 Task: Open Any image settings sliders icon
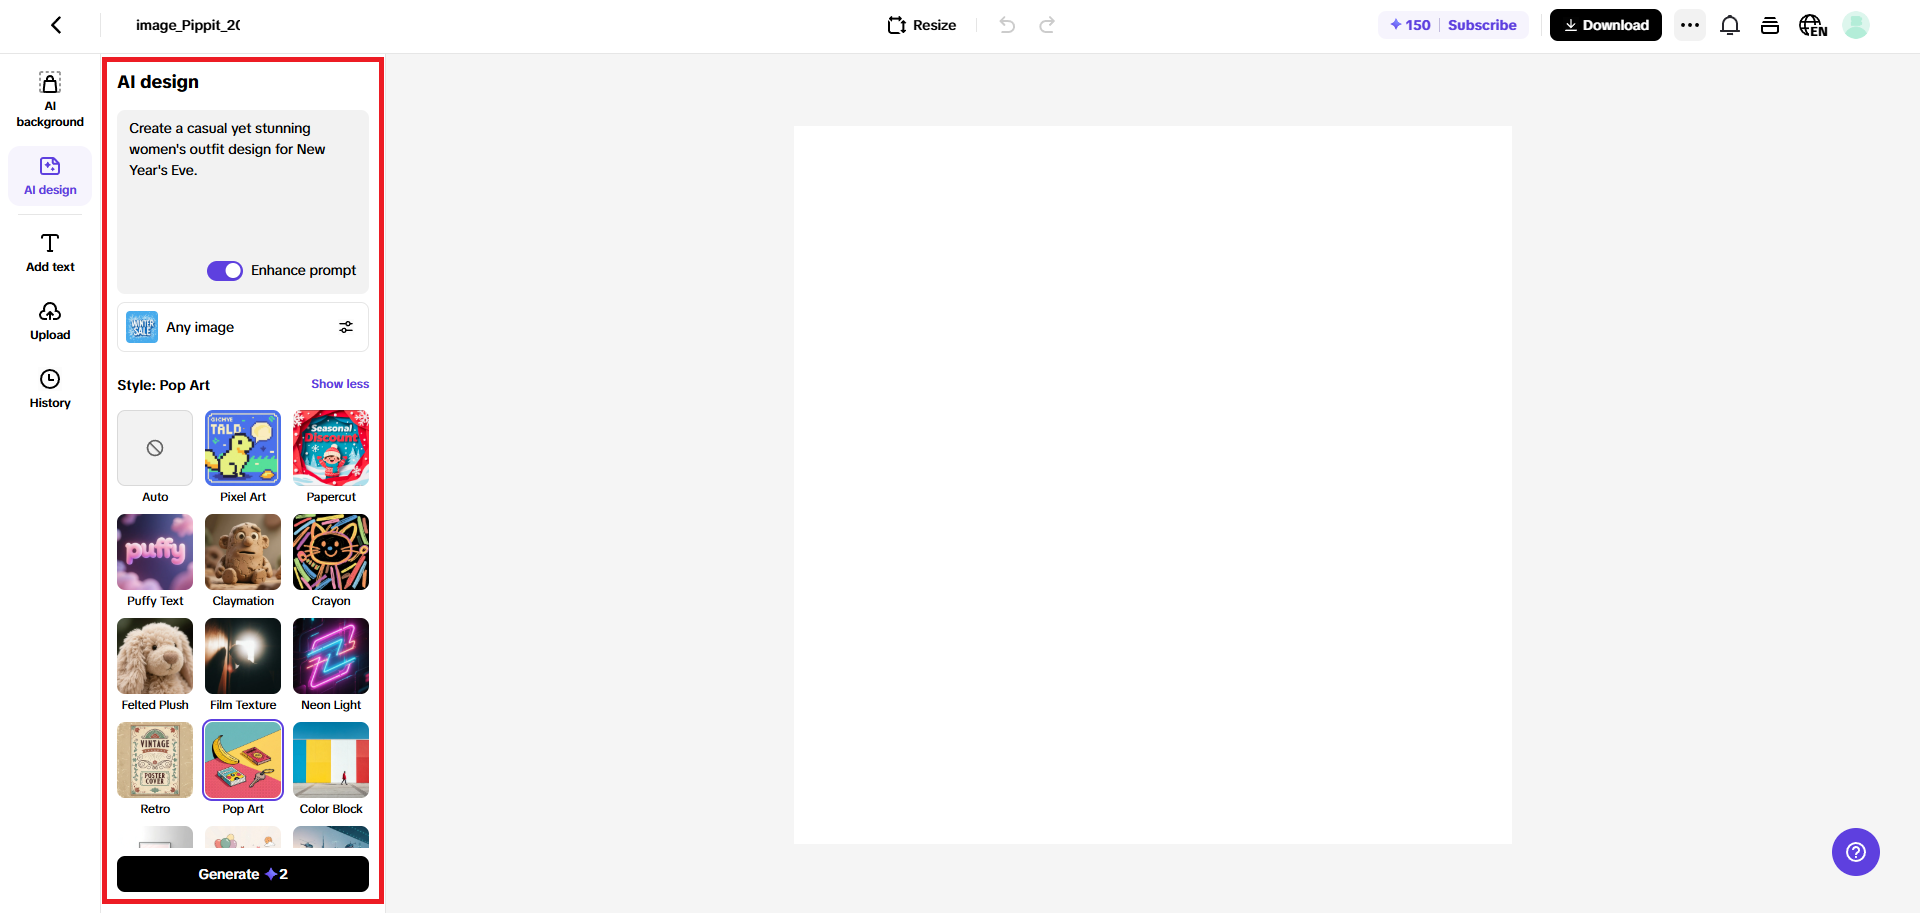coord(346,327)
